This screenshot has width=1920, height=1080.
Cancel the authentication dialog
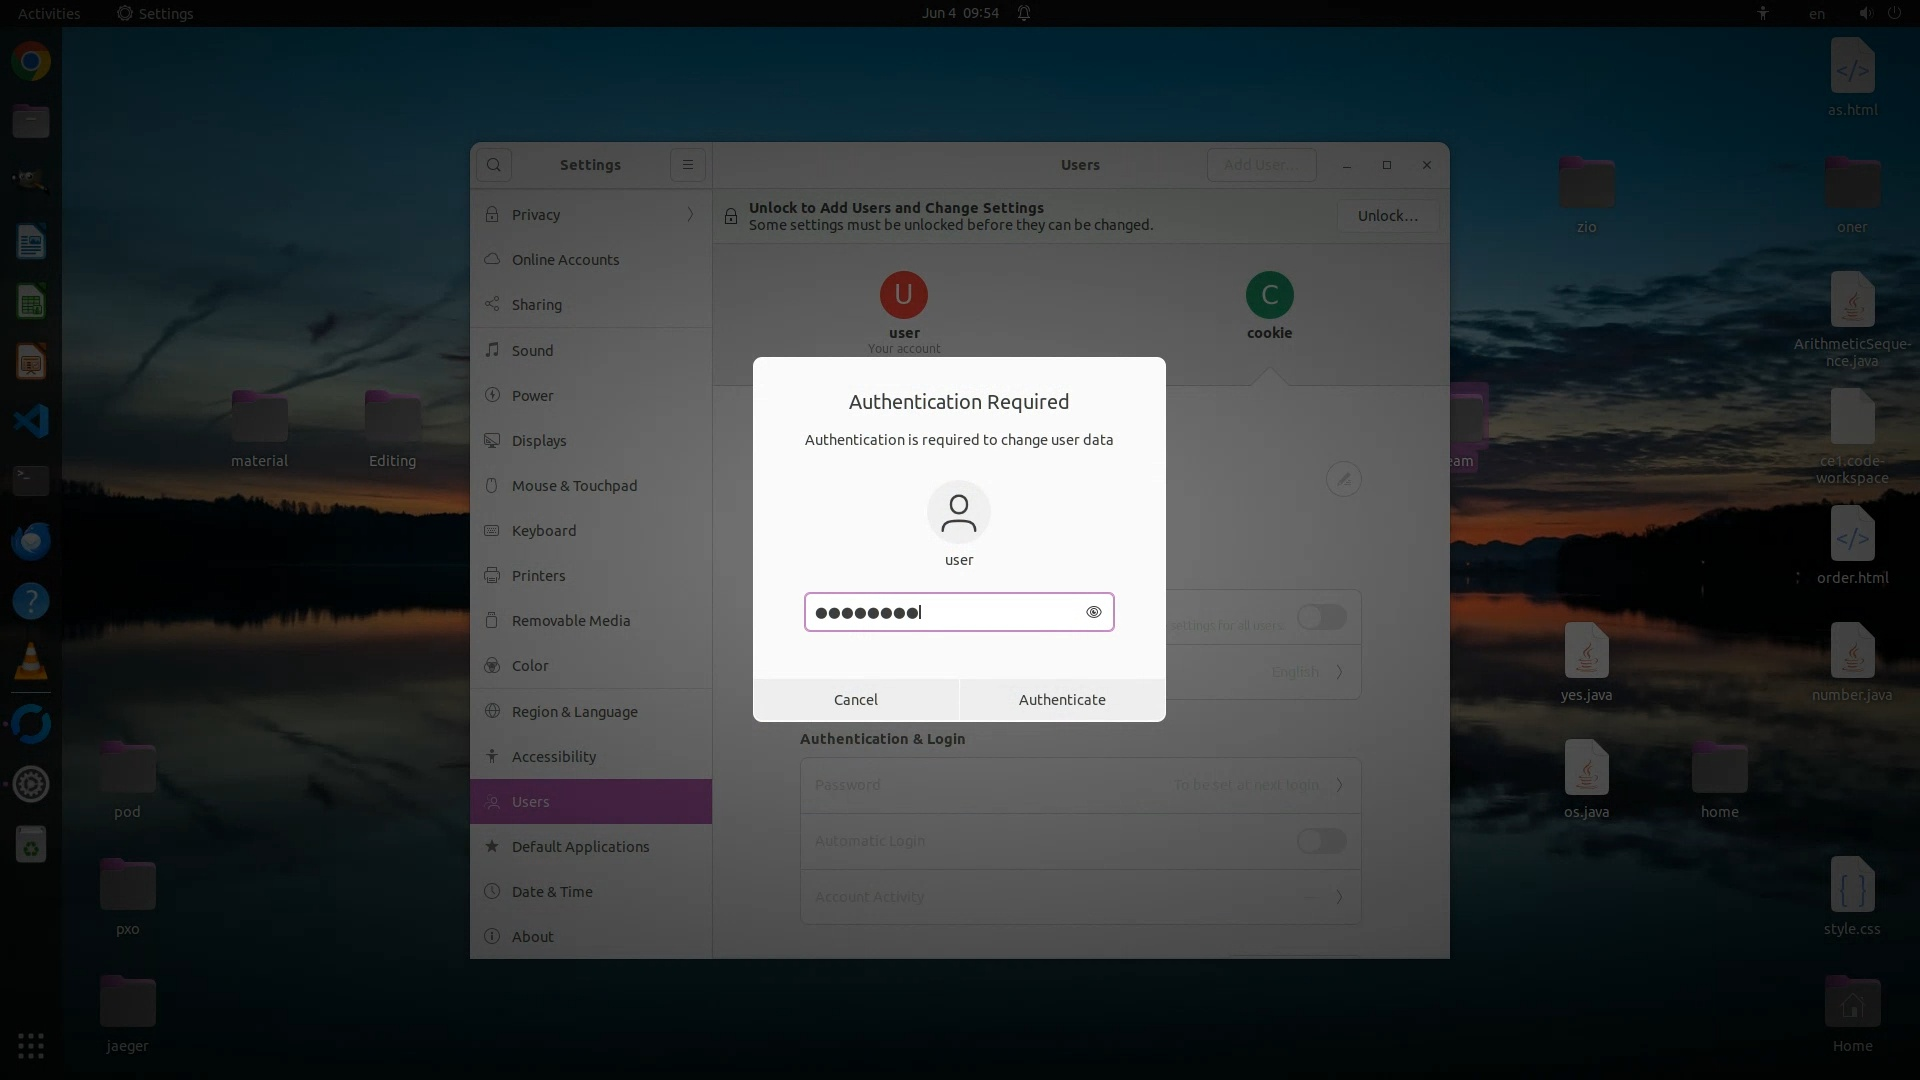856,700
